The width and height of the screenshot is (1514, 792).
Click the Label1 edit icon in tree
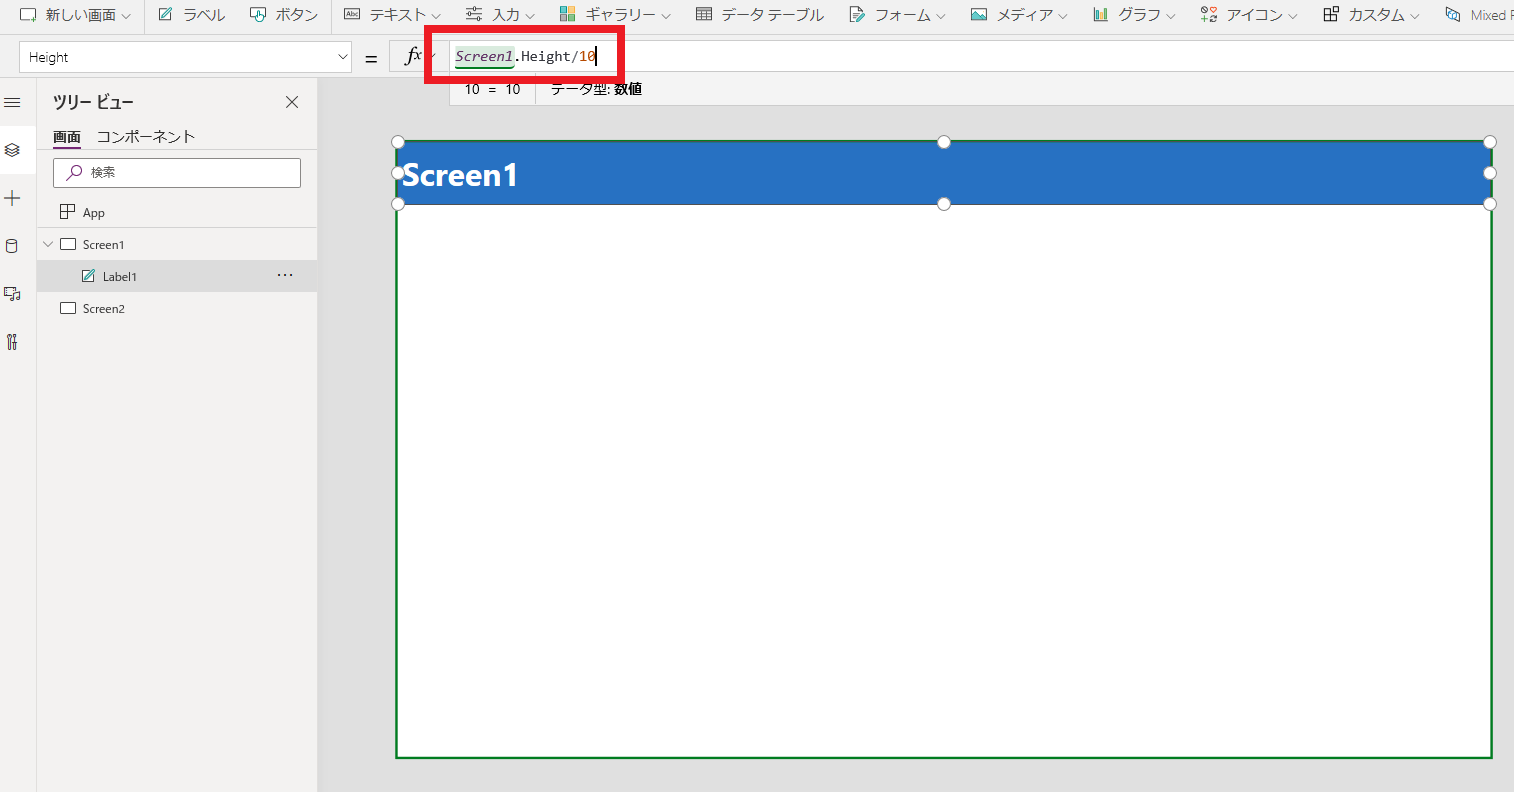click(x=89, y=276)
